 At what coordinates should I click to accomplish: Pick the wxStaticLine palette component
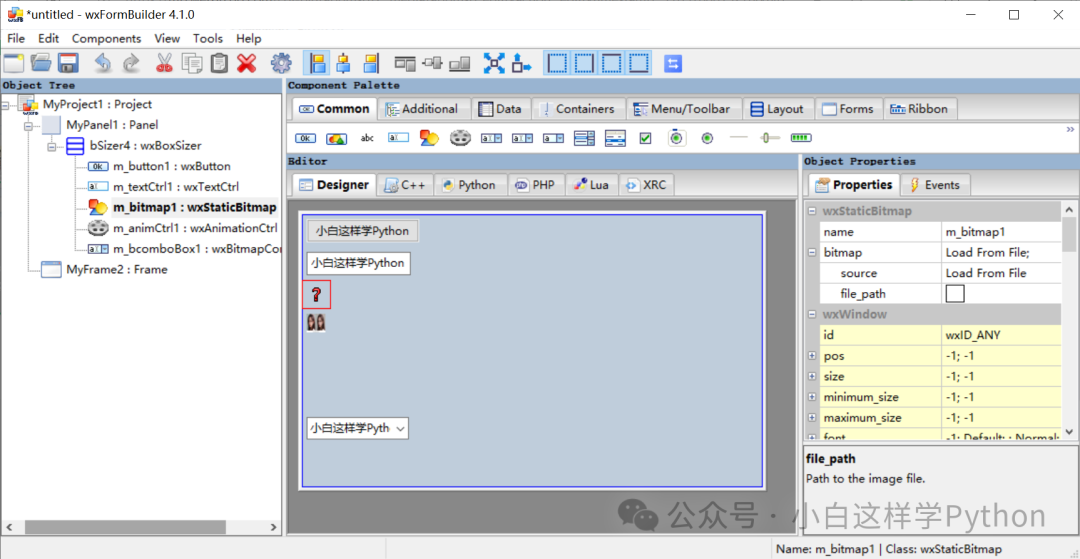(738, 138)
